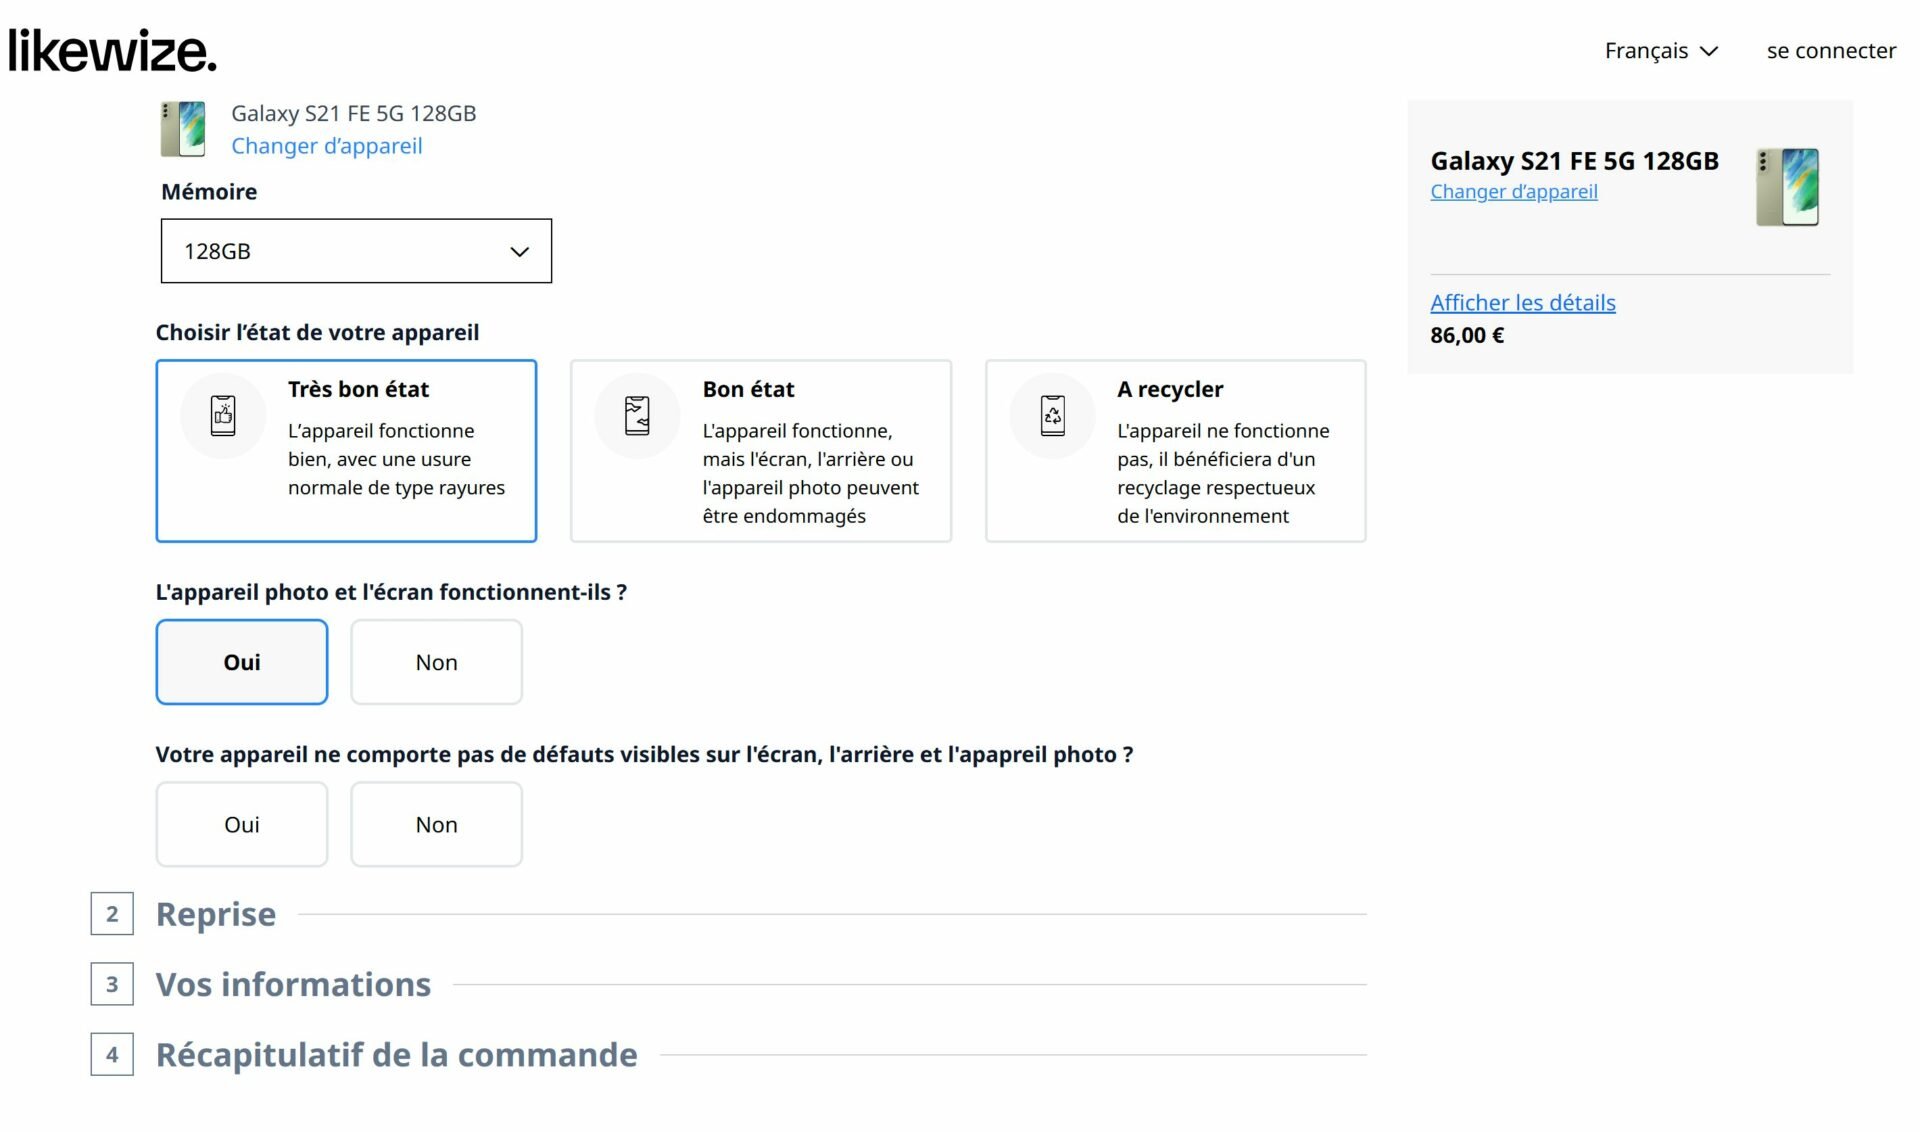
Task: Click Changer d'appareil under the device name
Action: [327, 146]
